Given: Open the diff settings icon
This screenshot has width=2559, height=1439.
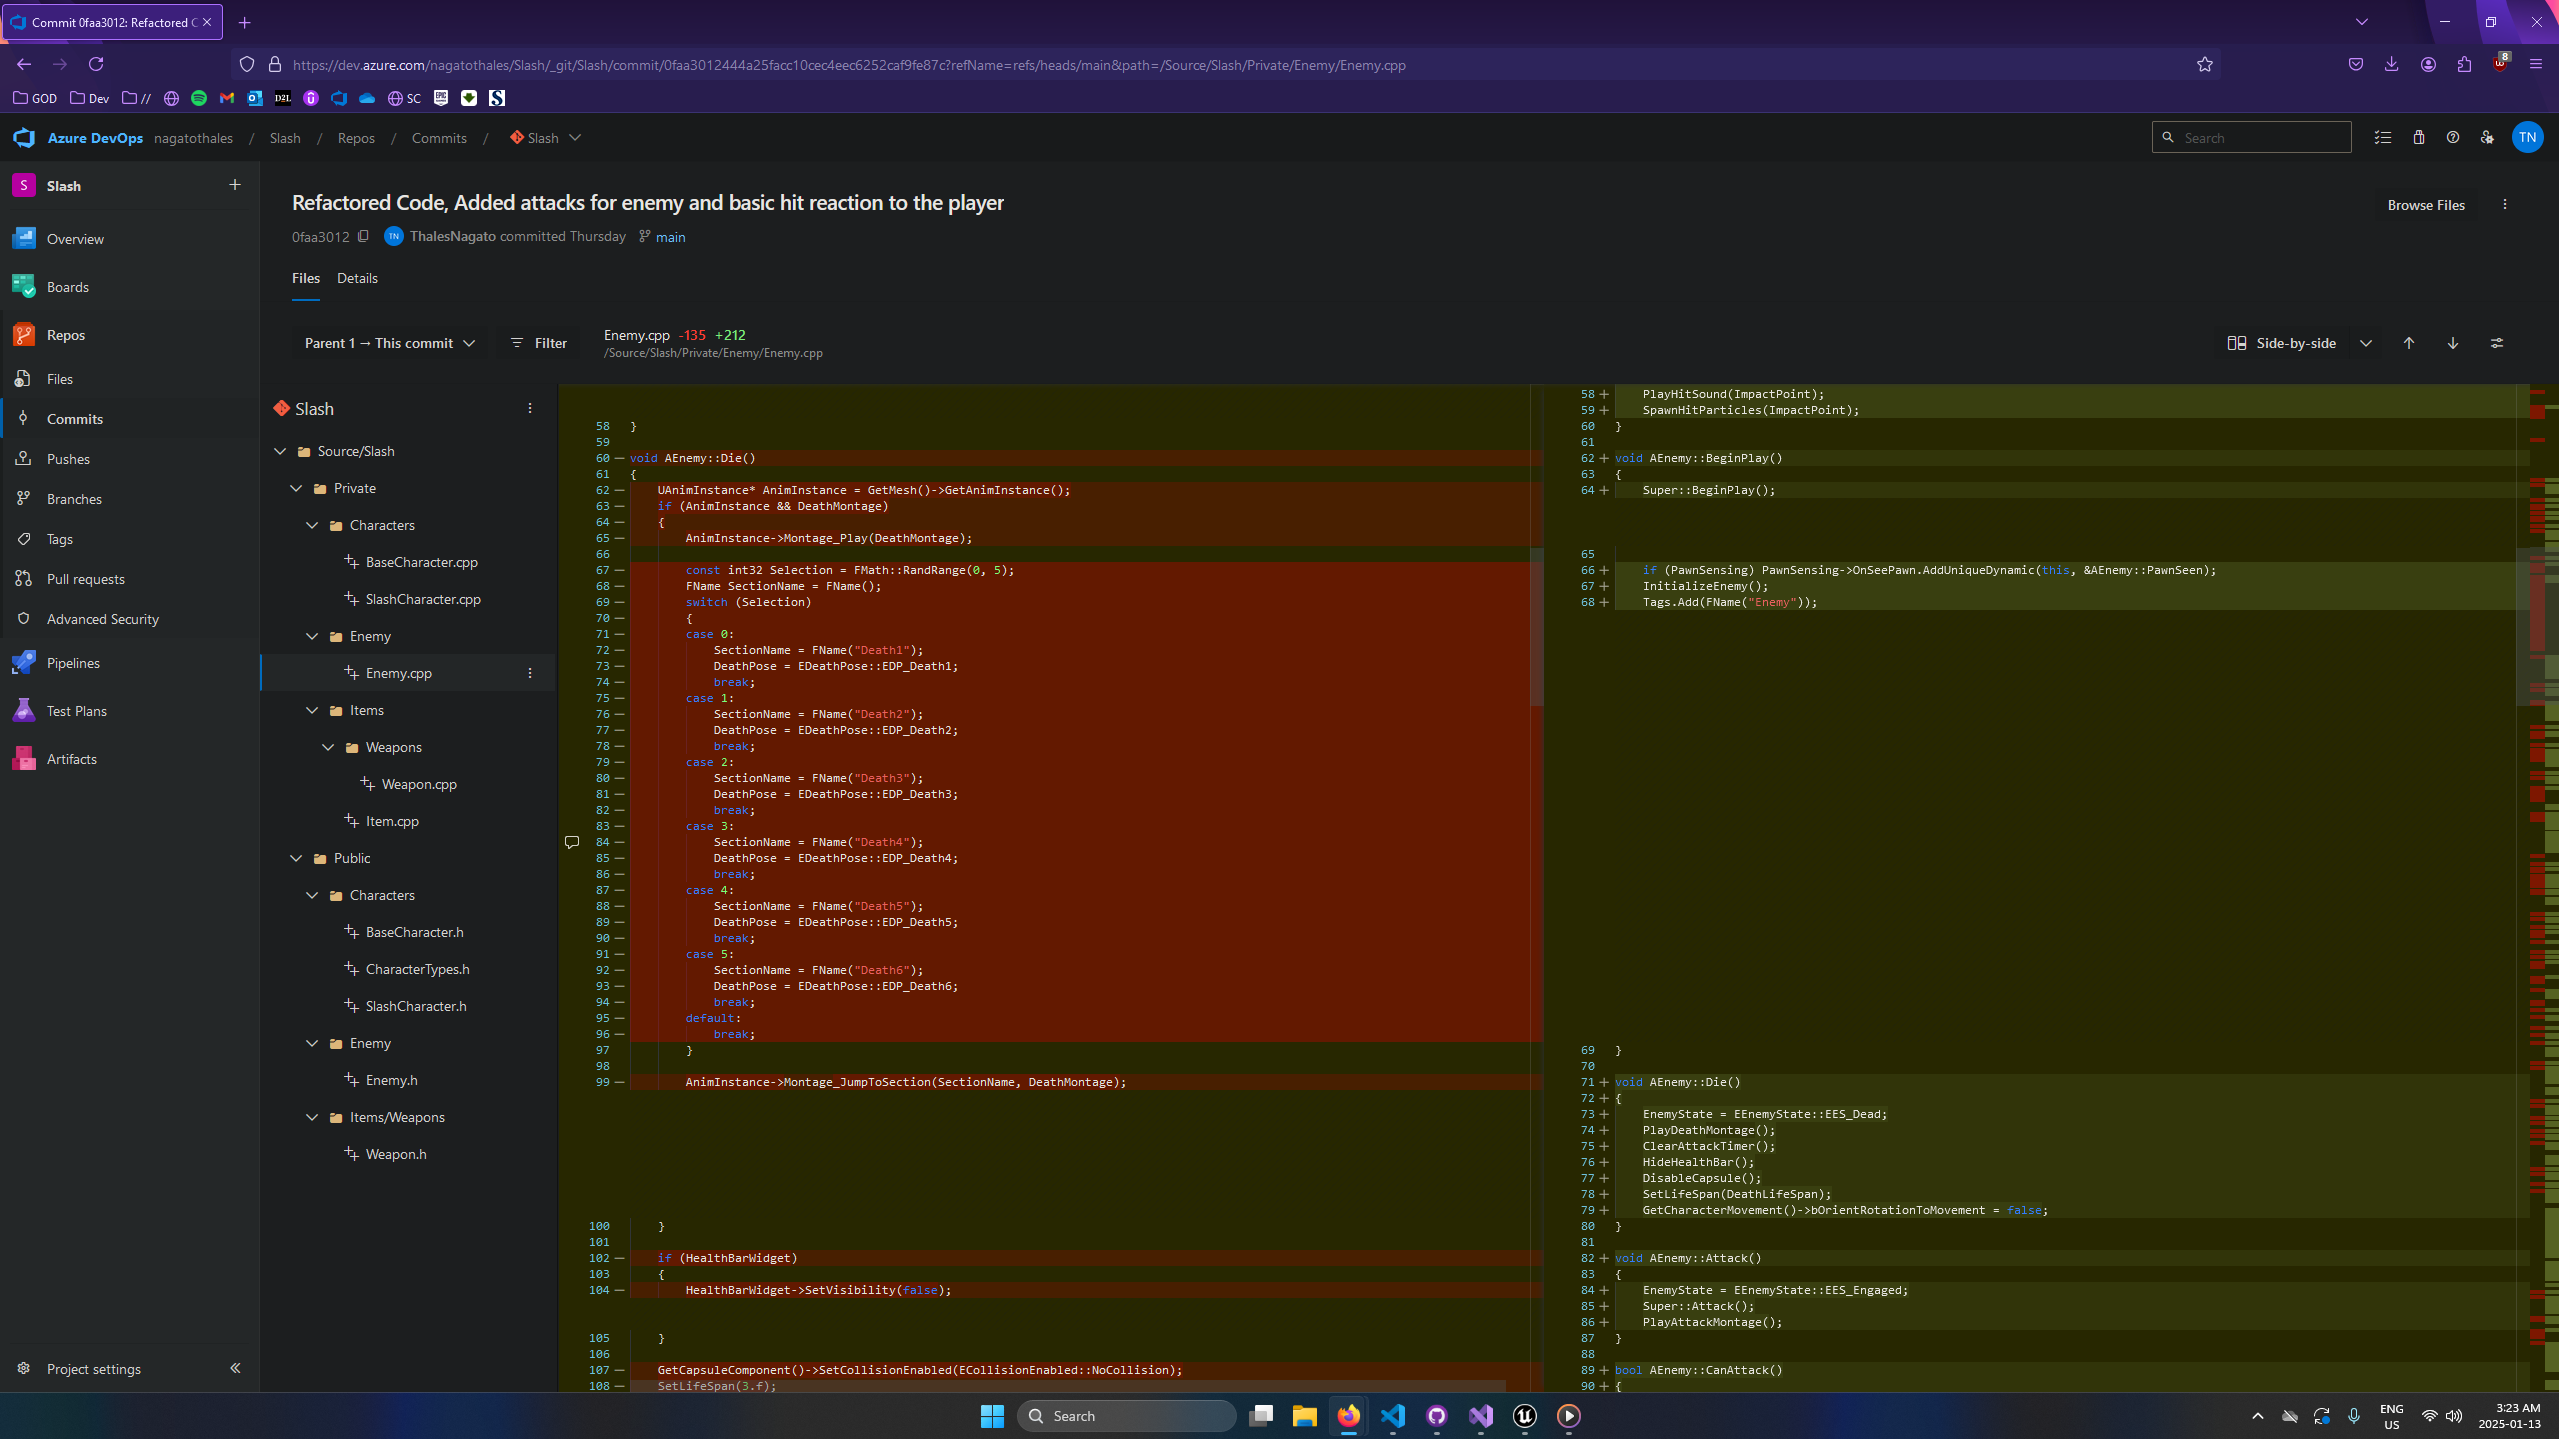Looking at the screenshot, I should pyautogui.click(x=2497, y=343).
